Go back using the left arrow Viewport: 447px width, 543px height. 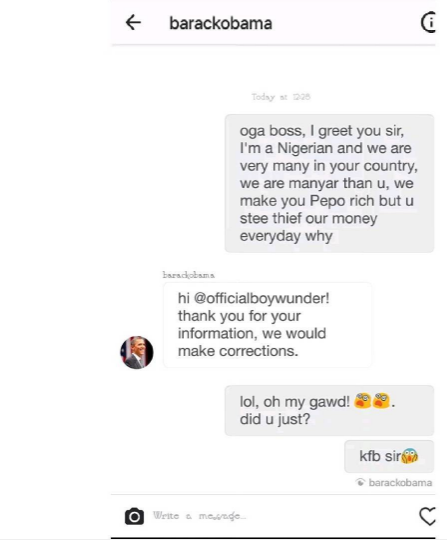tap(133, 23)
